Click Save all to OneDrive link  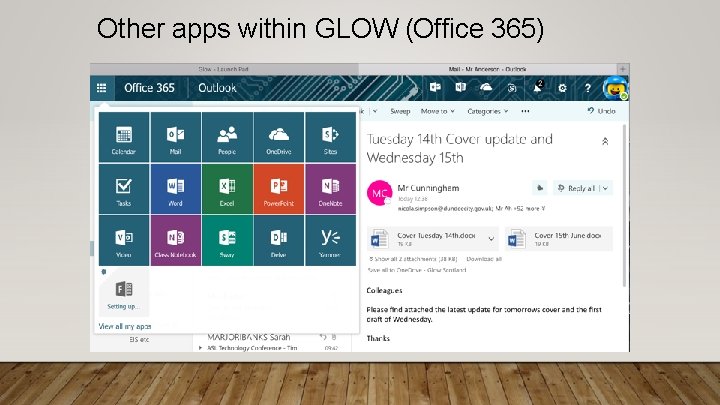click(x=417, y=270)
